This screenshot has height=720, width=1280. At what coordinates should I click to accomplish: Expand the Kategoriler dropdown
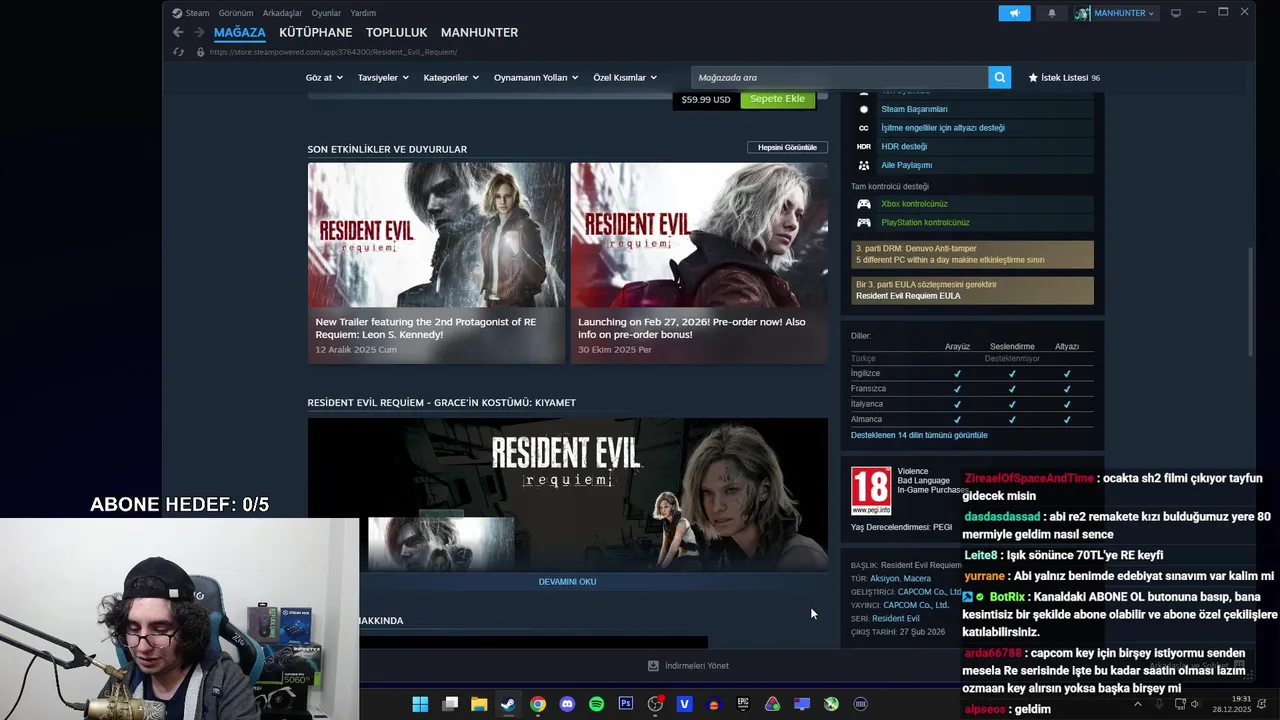point(451,77)
